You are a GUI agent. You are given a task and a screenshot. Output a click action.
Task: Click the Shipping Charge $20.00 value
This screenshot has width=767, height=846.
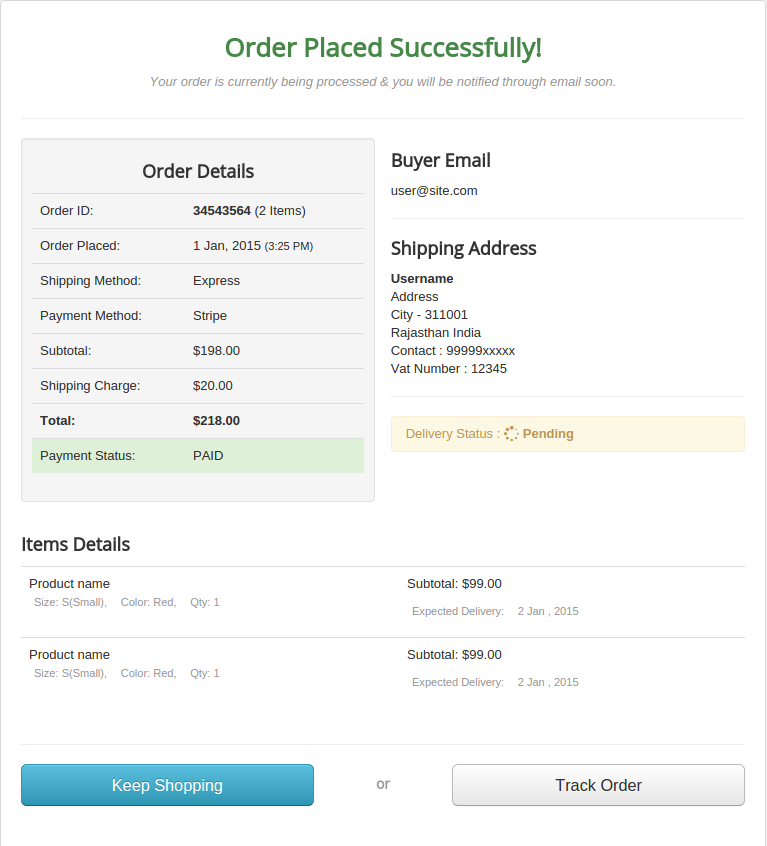[x=213, y=386]
